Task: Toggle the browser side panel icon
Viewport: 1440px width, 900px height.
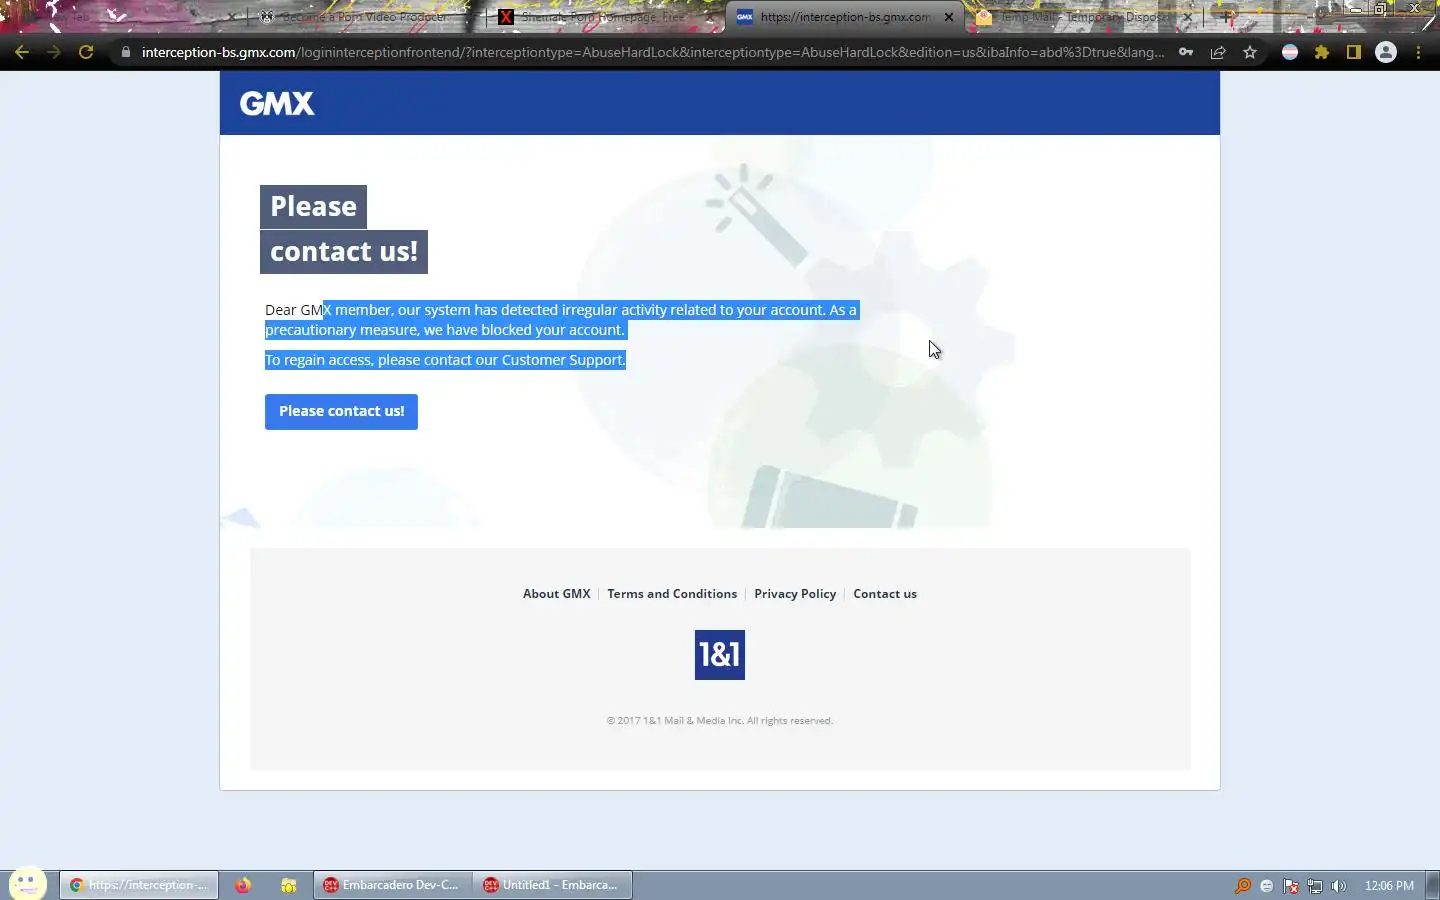Action: tap(1354, 52)
